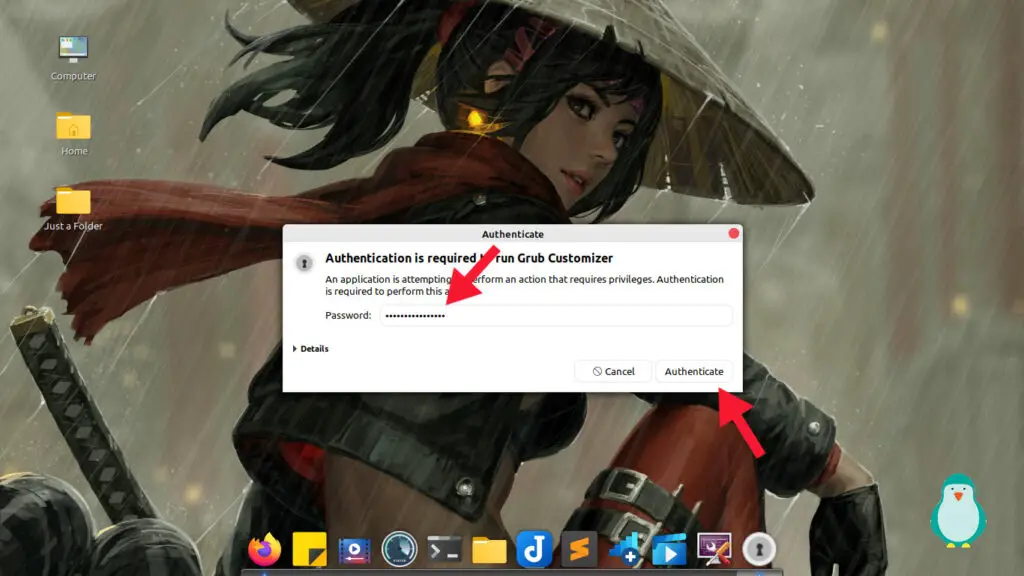Expand the Details section

tap(310, 349)
